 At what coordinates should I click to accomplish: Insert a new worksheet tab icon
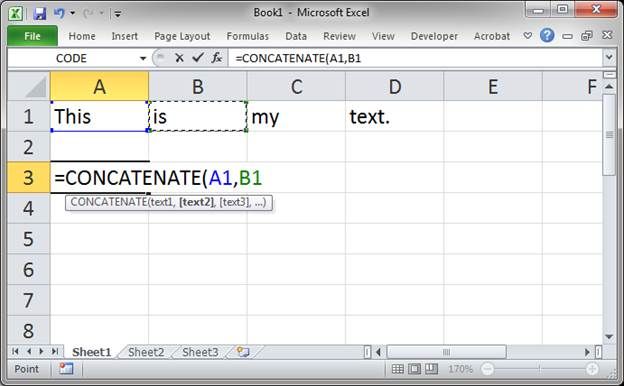[x=243, y=352]
